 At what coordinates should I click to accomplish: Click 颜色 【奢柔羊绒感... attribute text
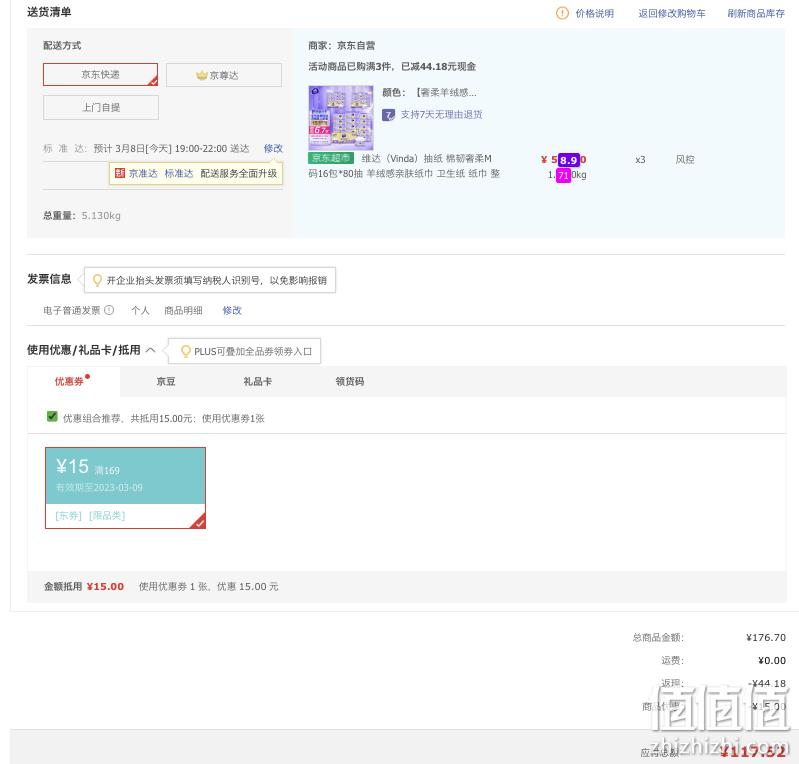pos(430,92)
